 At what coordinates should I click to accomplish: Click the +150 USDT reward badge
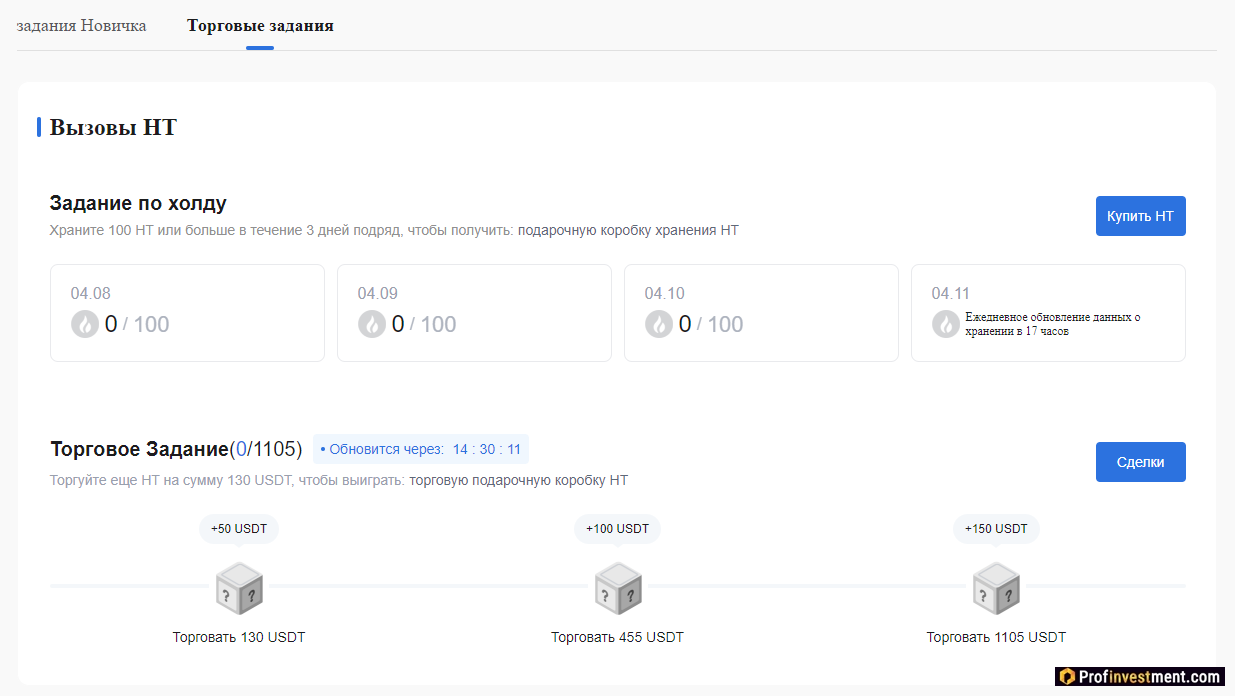click(996, 529)
